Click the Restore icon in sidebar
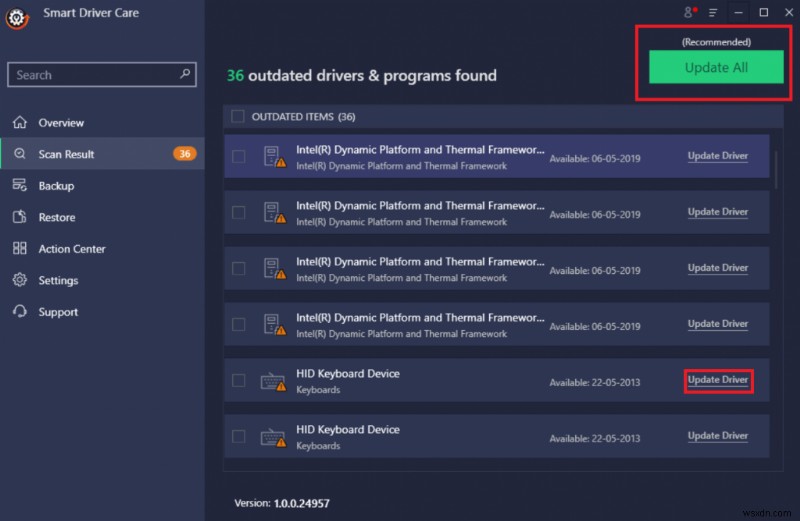The width and height of the screenshot is (800, 521). point(20,217)
